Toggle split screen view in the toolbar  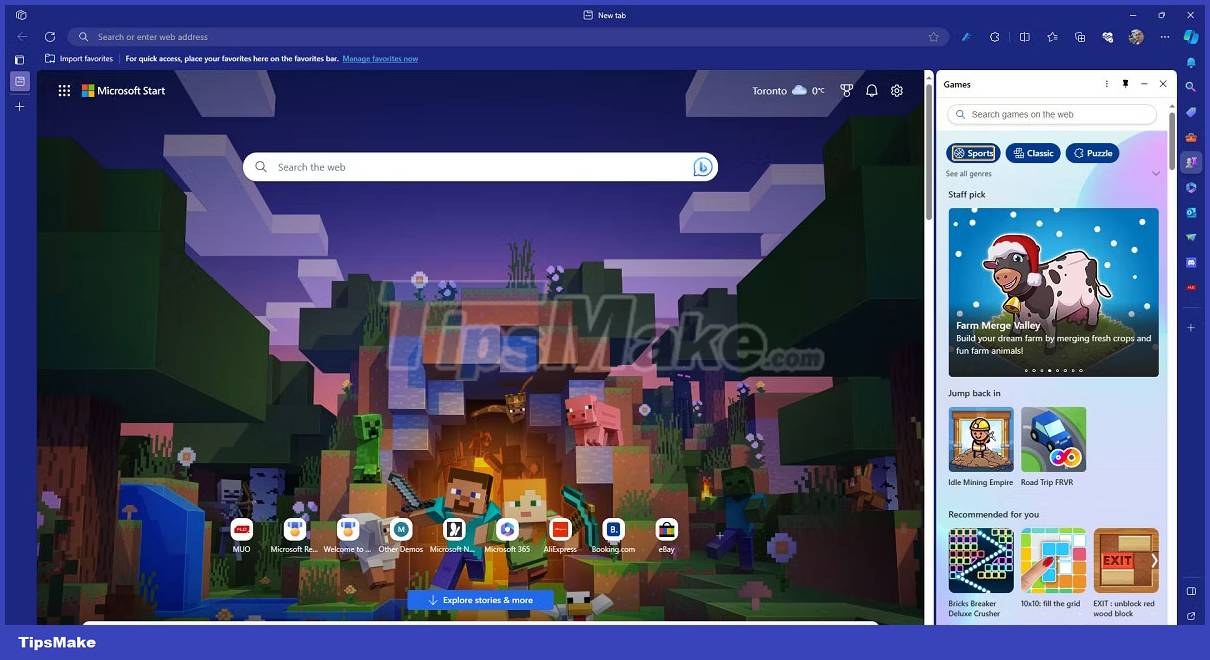pos(1025,36)
